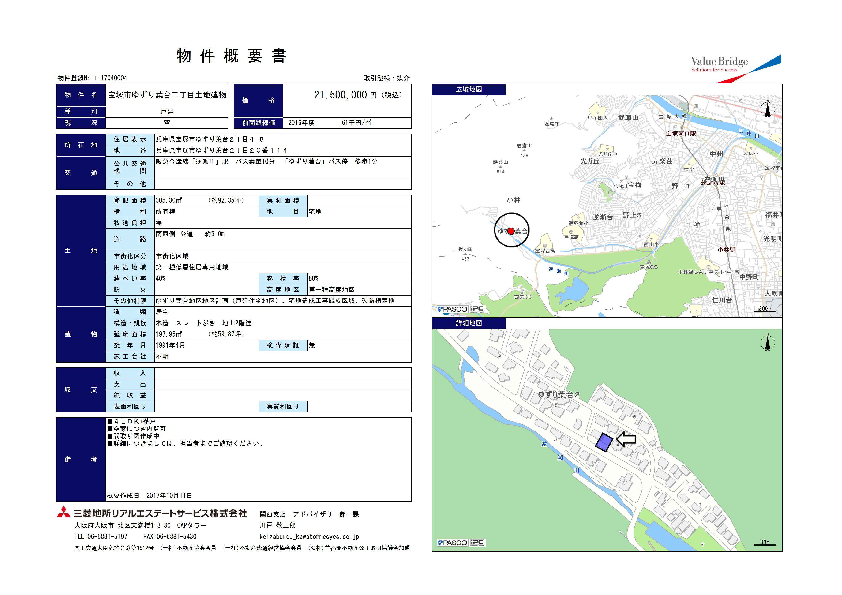
Task: Click the 備考 section header cell
Action: pos(80,459)
